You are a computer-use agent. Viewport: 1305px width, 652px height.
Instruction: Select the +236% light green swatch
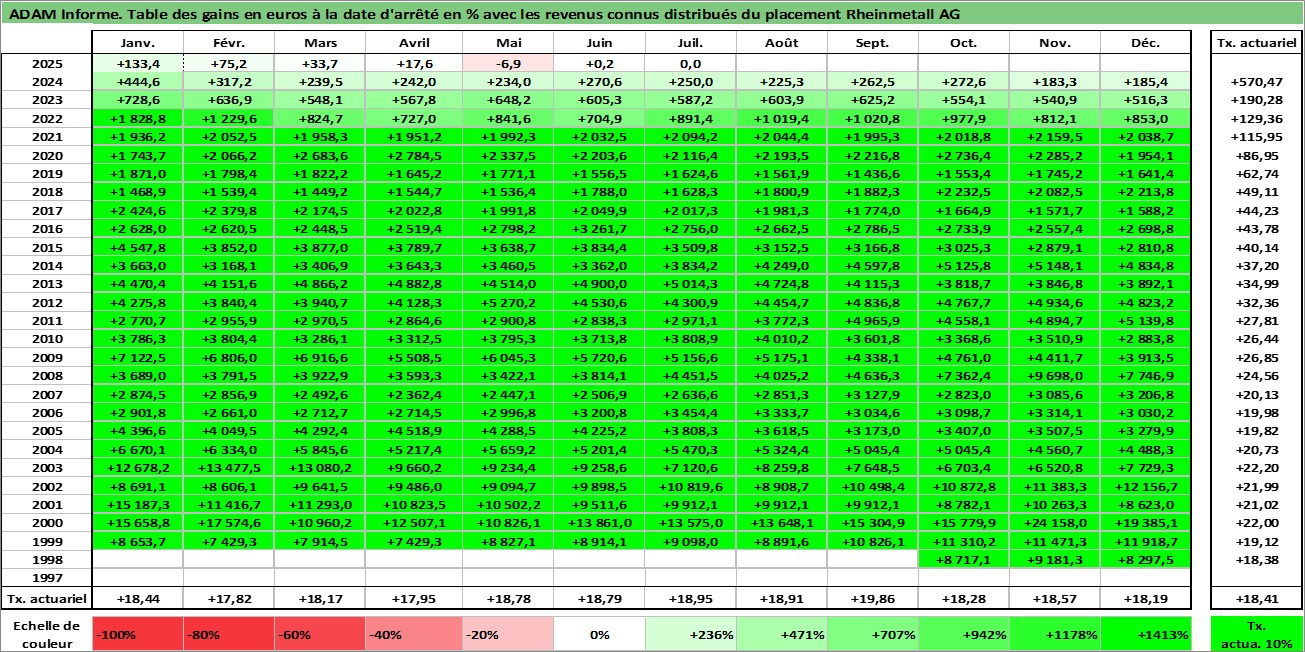(x=690, y=634)
